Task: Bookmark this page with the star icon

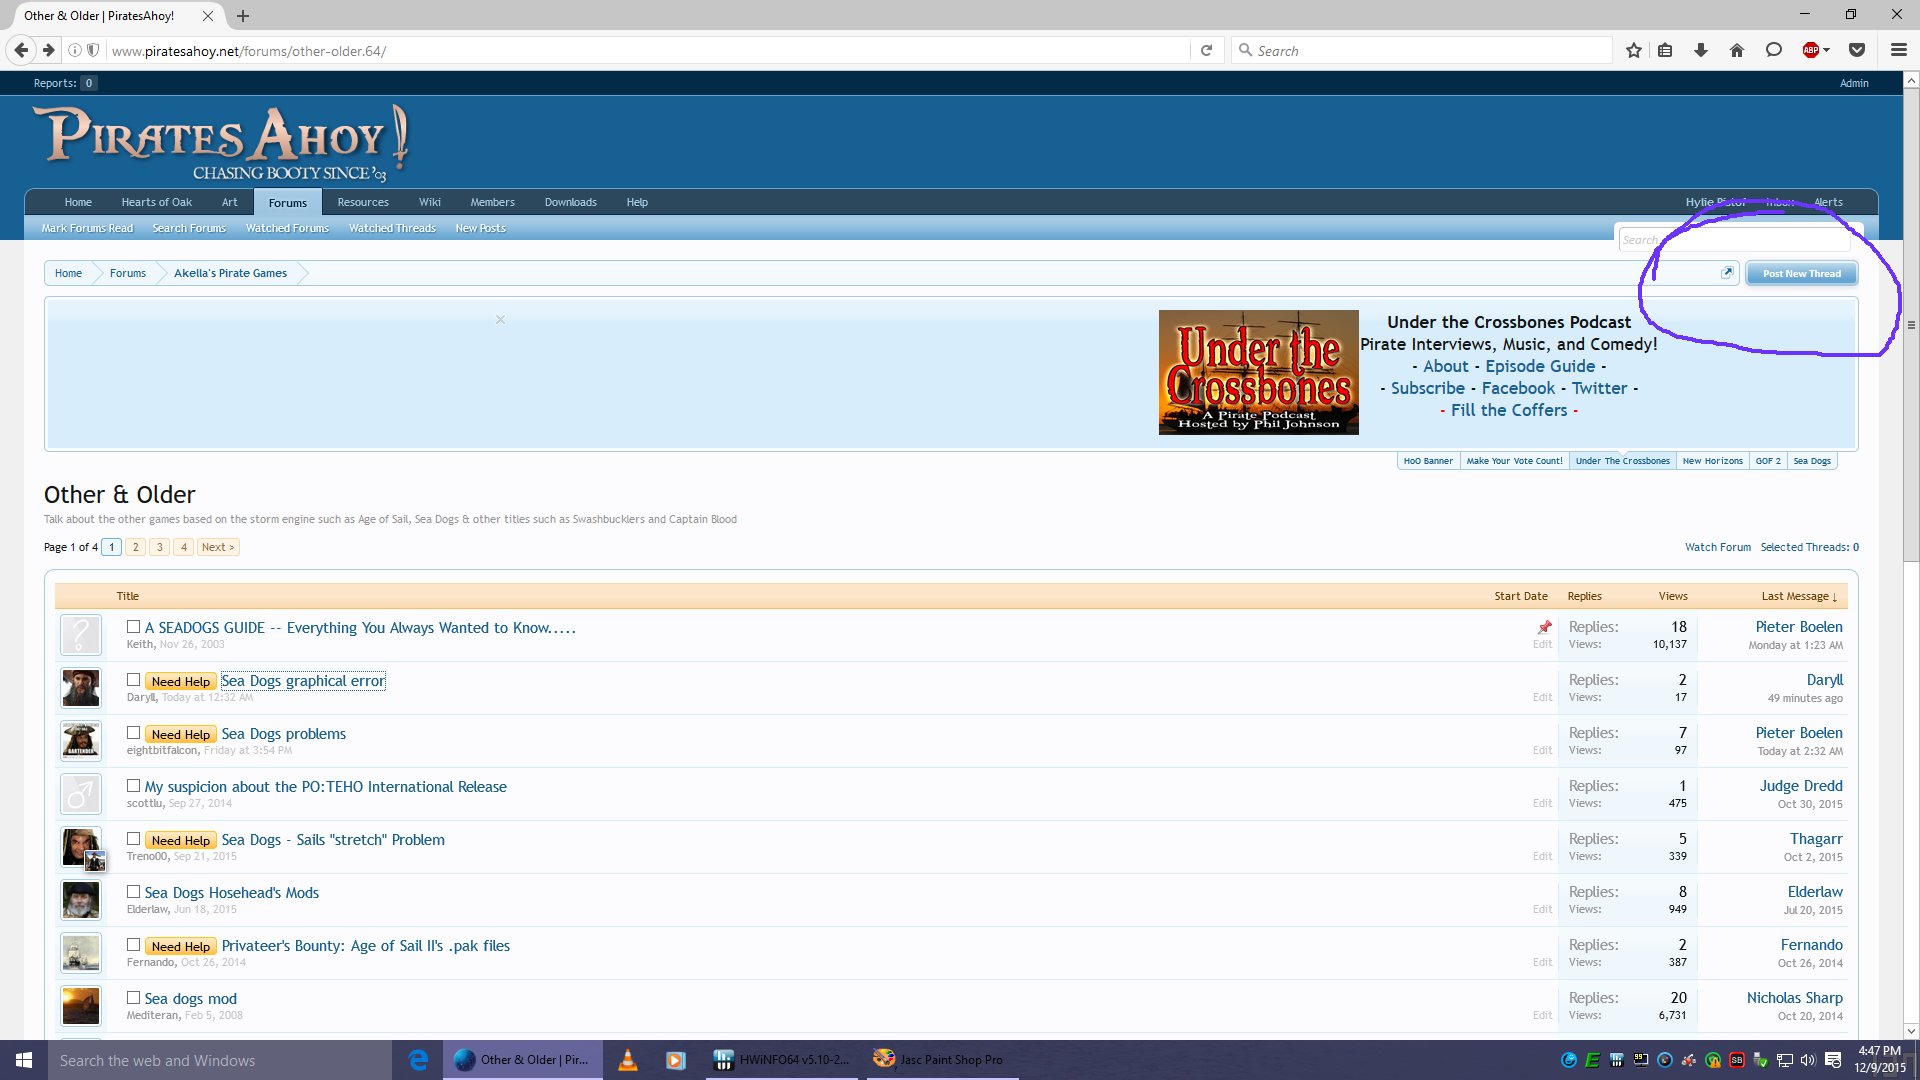Action: tap(1634, 50)
